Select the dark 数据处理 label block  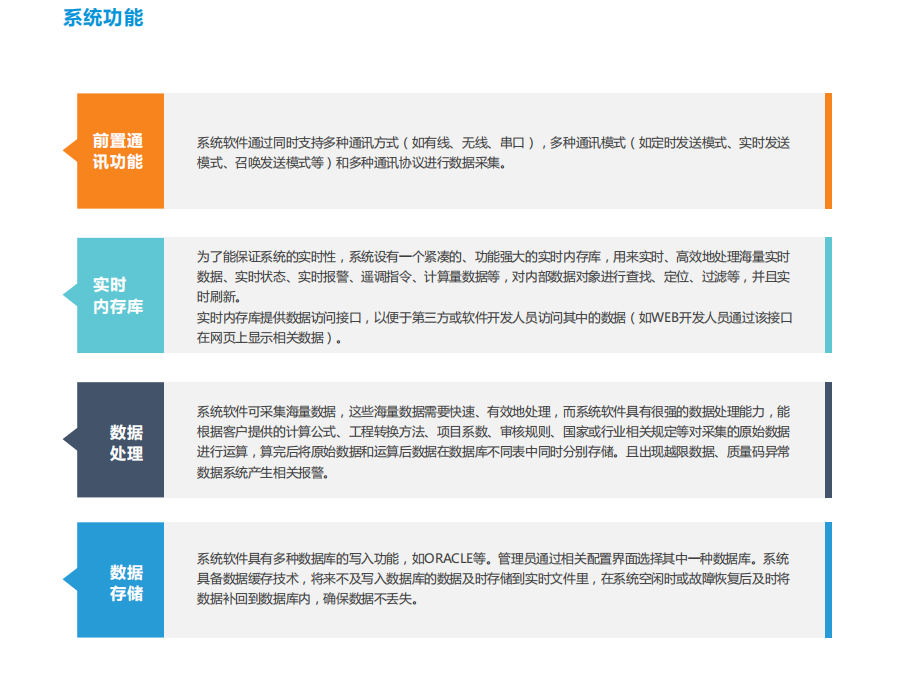[120, 440]
